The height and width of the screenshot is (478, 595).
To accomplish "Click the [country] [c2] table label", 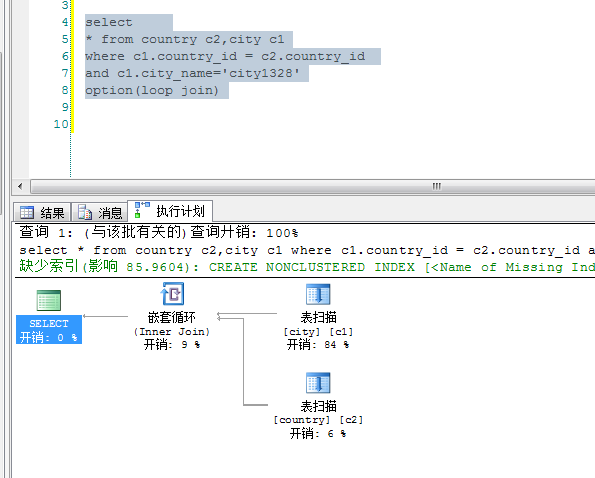I will click(x=318, y=420).
